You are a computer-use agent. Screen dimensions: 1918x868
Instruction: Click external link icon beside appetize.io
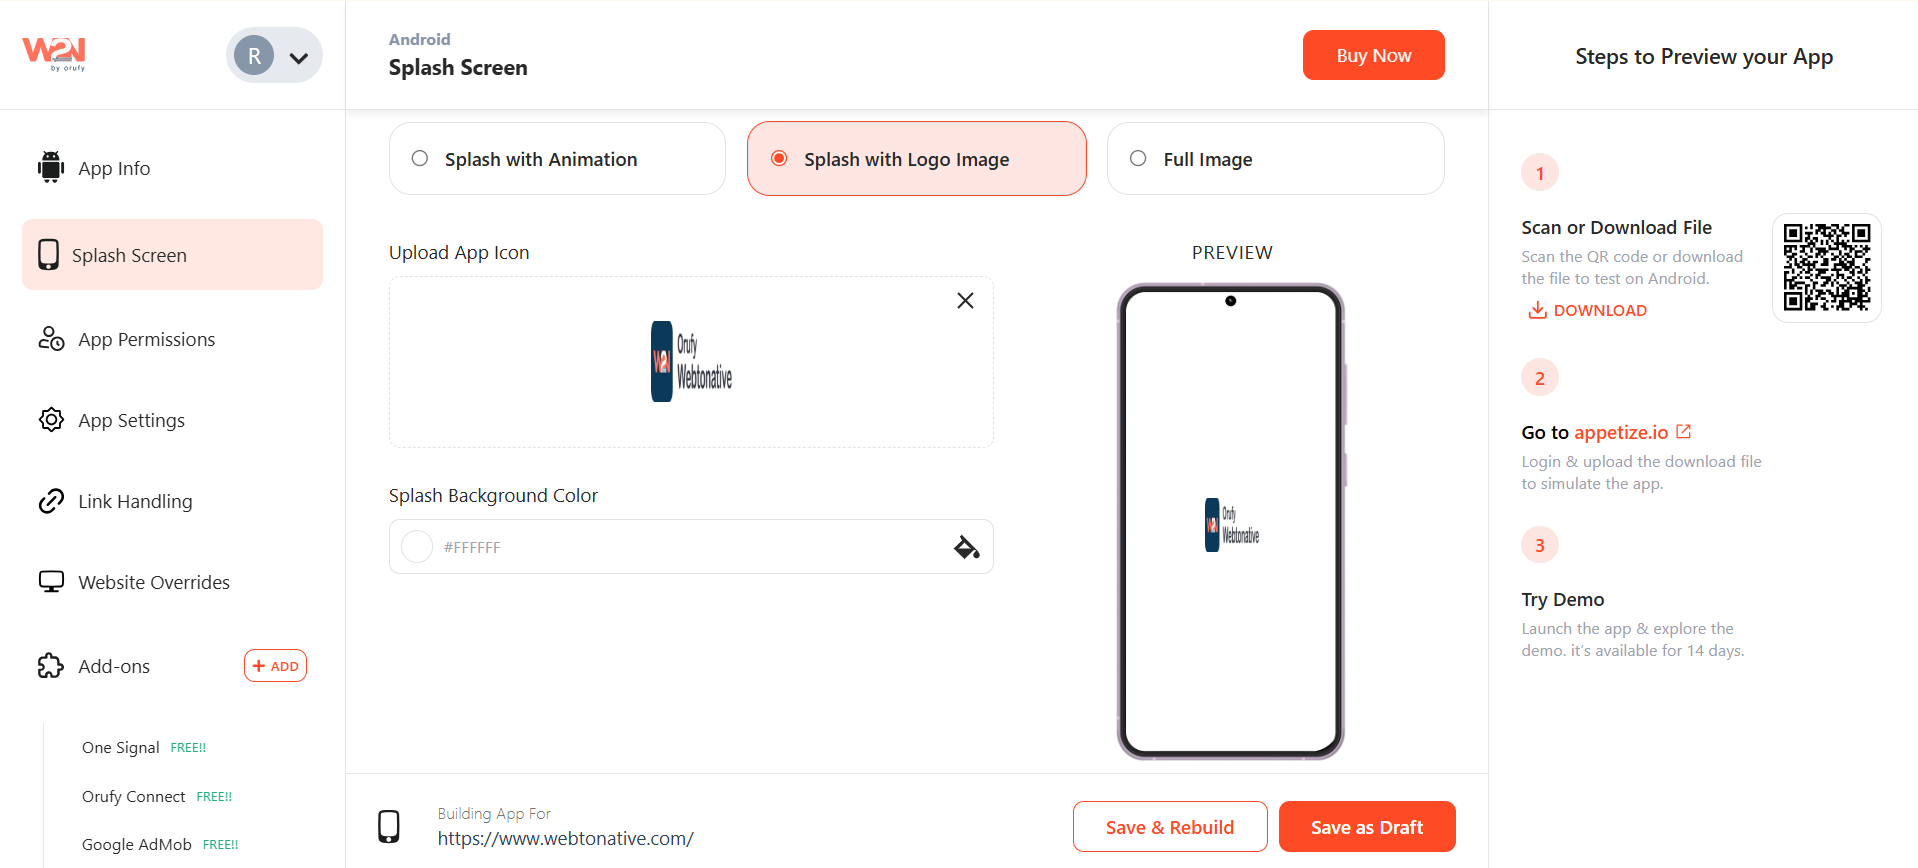click(1684, 431)
